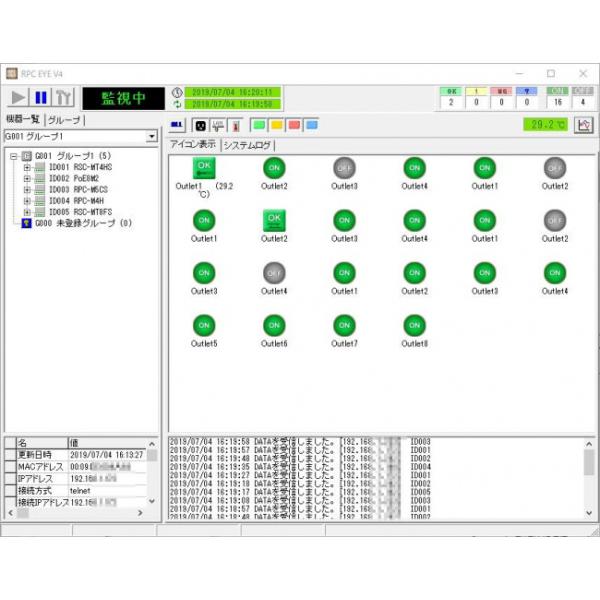Click the green 29.2 ℃ temperature display
Image resolution: width=600 pixels, height=600 pixels.
click(x=546, y=124)
